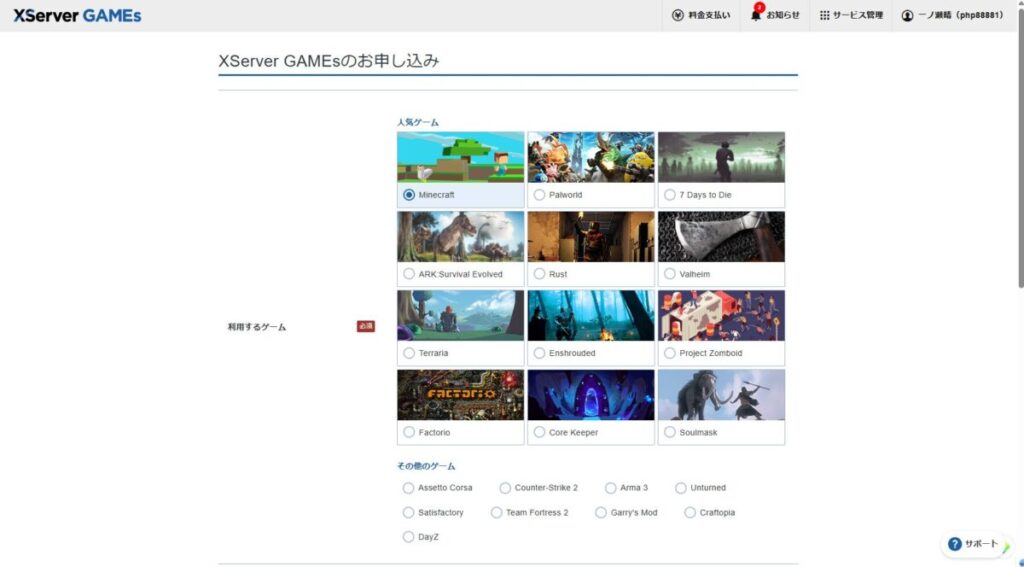The width and height of the screenshot is (1024, 567).
Task: Choose Assetto Corsa radio option
Action: (x=408, y=488)
